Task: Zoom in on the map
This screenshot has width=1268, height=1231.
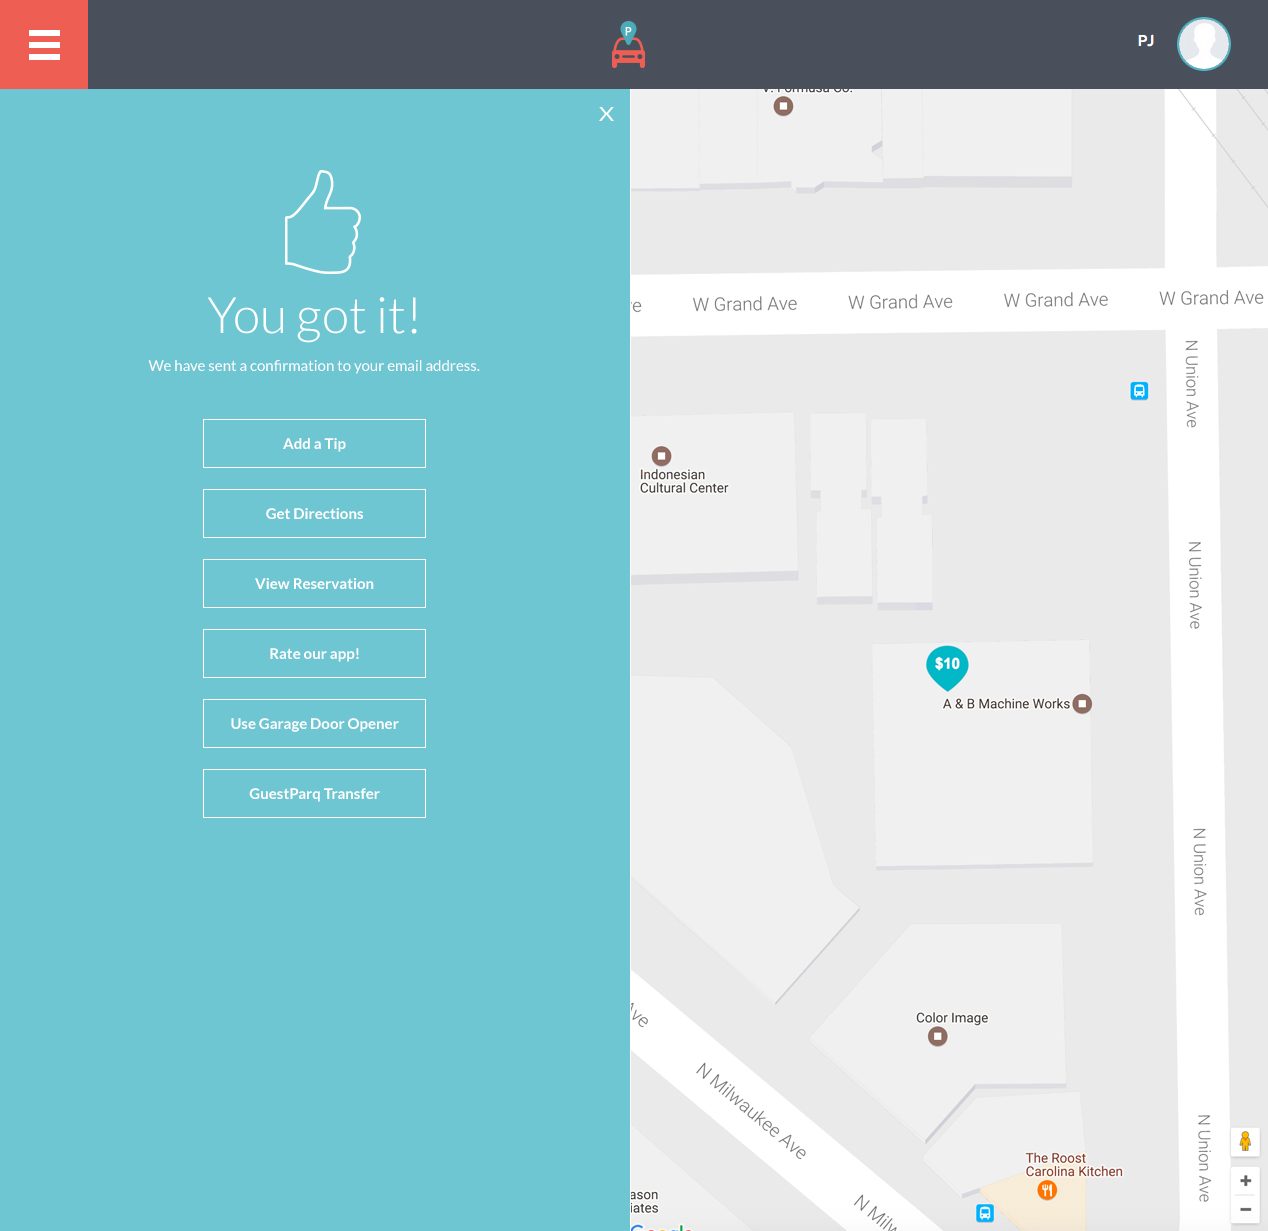Action: [x=1245, y=1181]
